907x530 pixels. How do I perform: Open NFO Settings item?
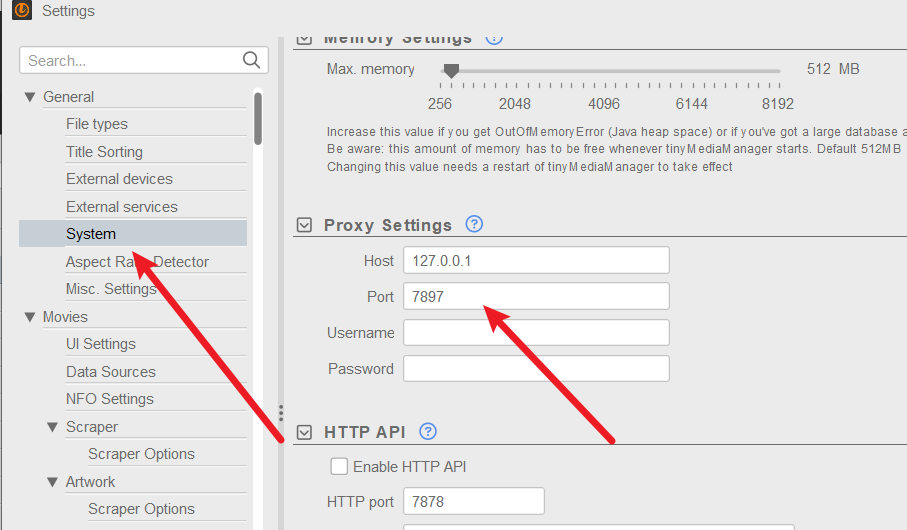click(x=109, y=399)
